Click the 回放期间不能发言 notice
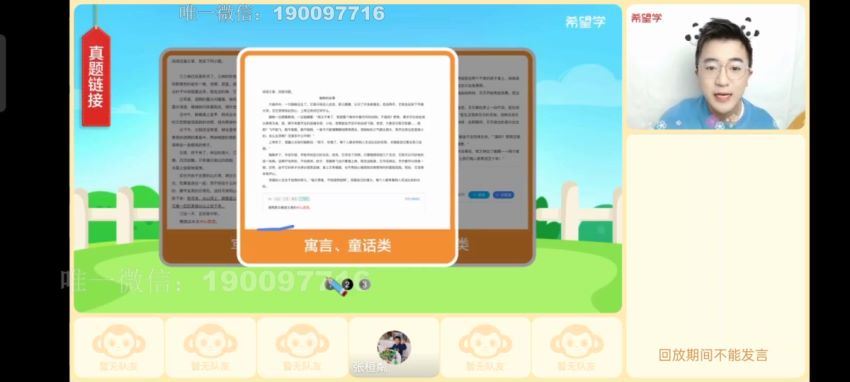The image size is (850, 382). pyautogui.click(x=713, y=355)
